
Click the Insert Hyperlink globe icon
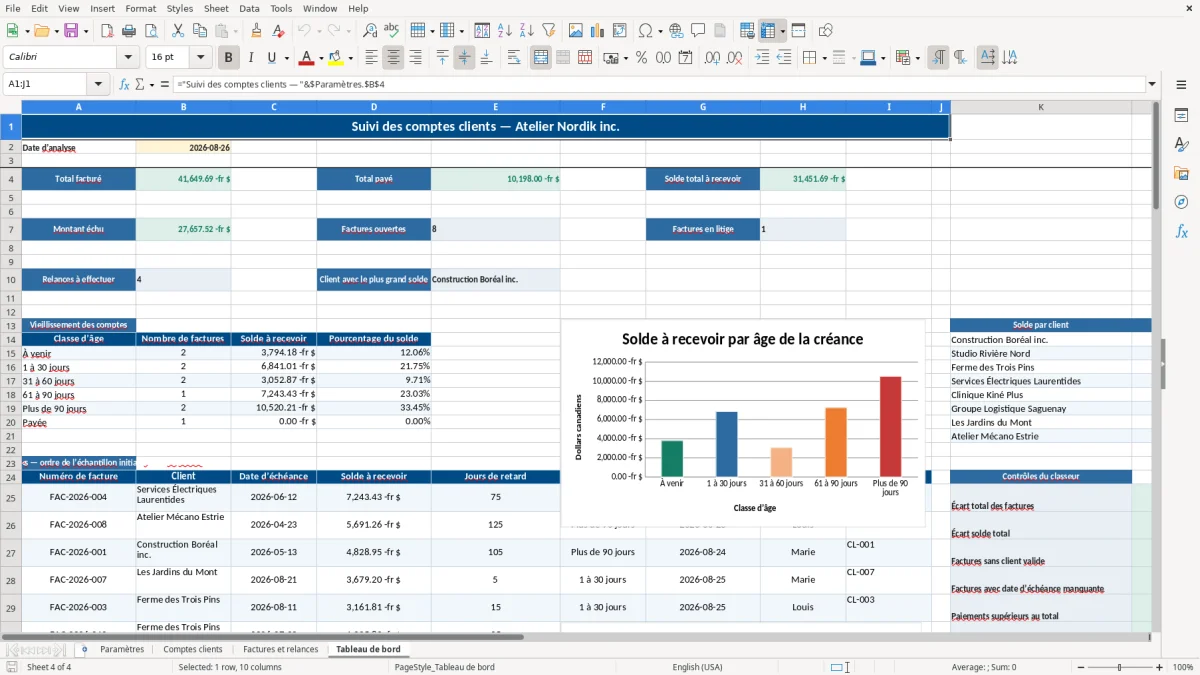pos(676,31)
